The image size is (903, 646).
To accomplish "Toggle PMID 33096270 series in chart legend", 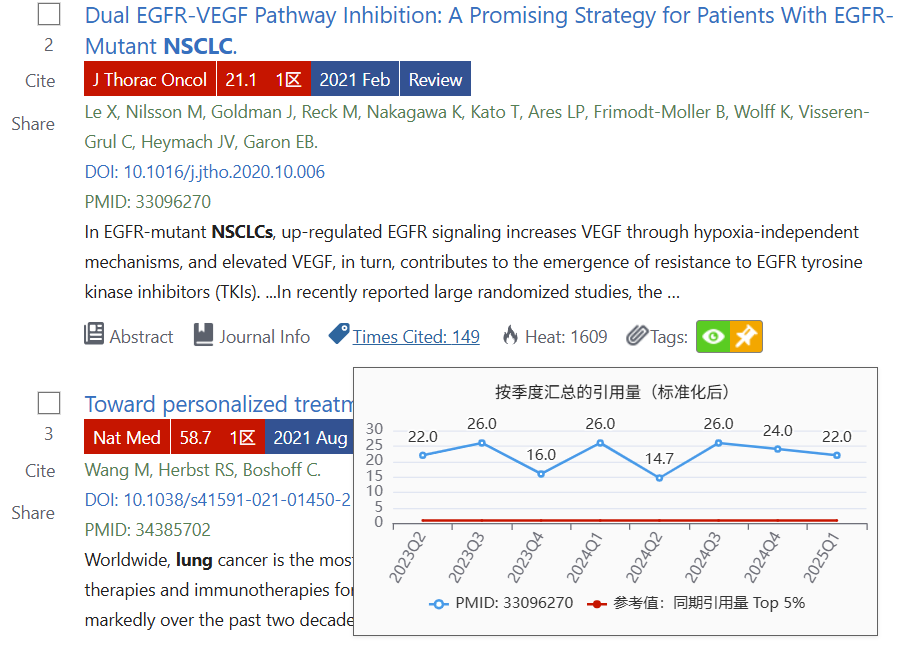I will tap(501, 603).
